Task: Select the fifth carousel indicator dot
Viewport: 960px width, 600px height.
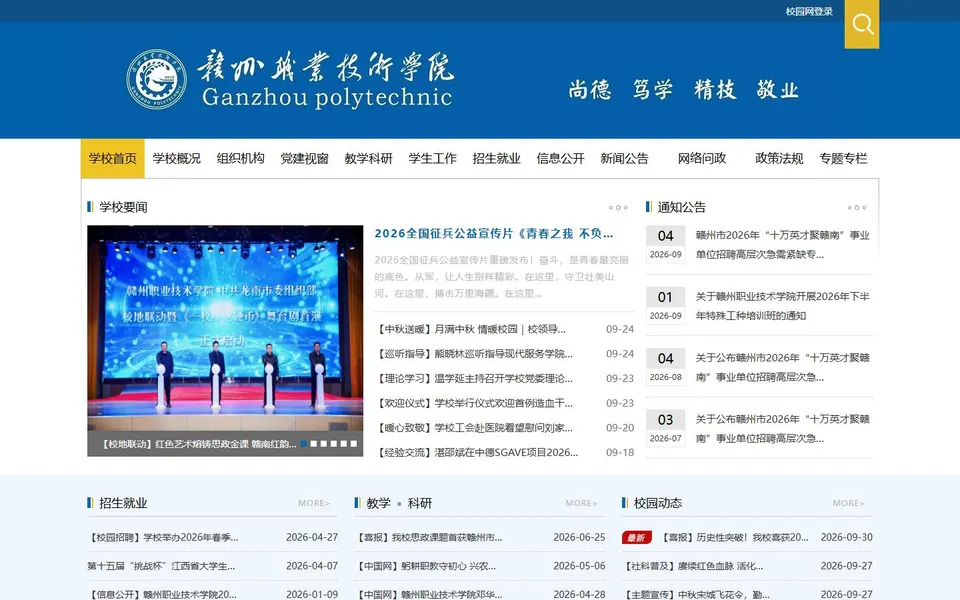Action: click(343, 444)
